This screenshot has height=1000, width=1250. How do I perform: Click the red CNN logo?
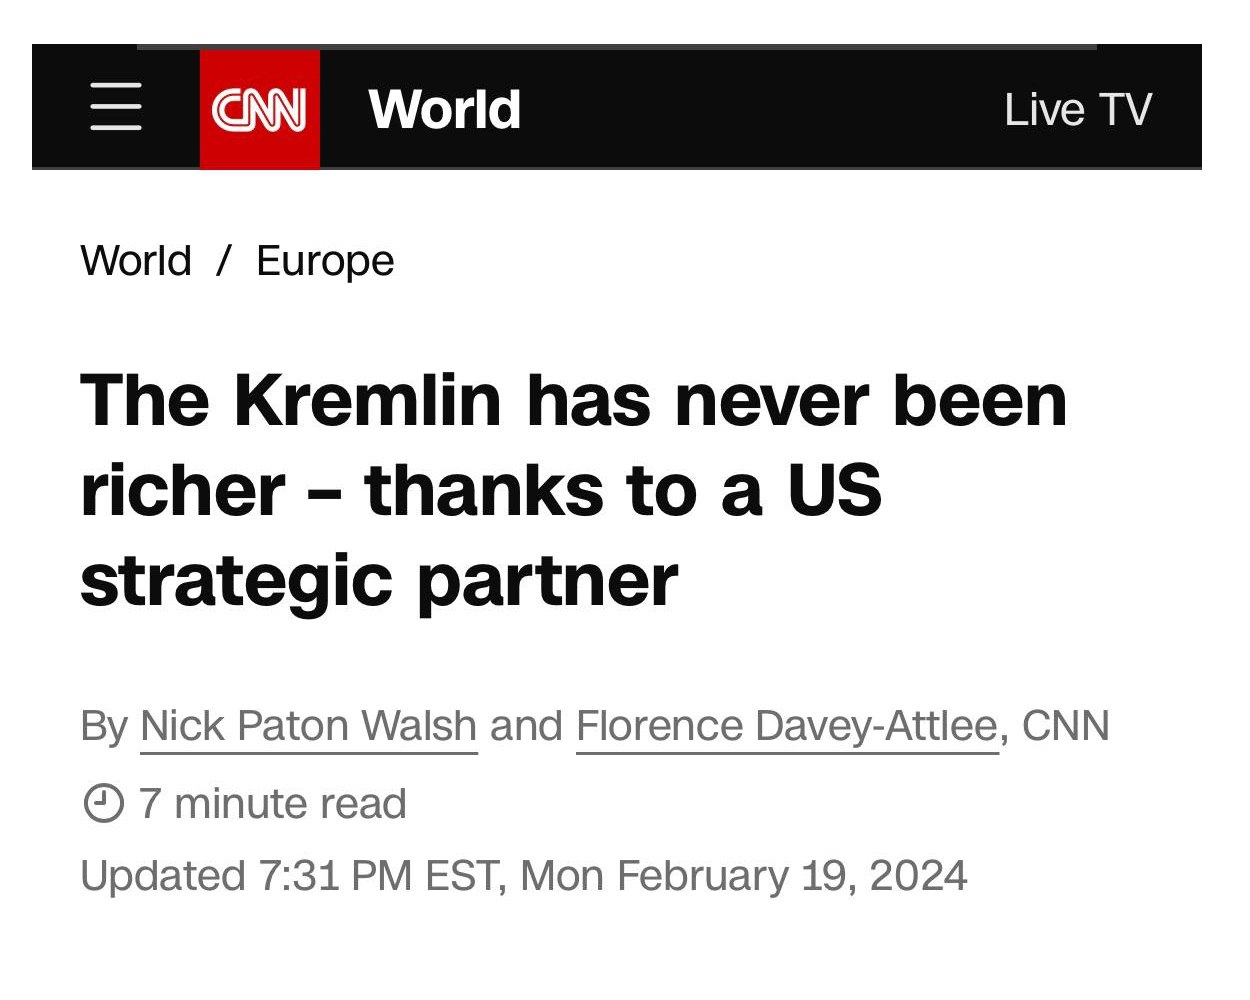259,109
